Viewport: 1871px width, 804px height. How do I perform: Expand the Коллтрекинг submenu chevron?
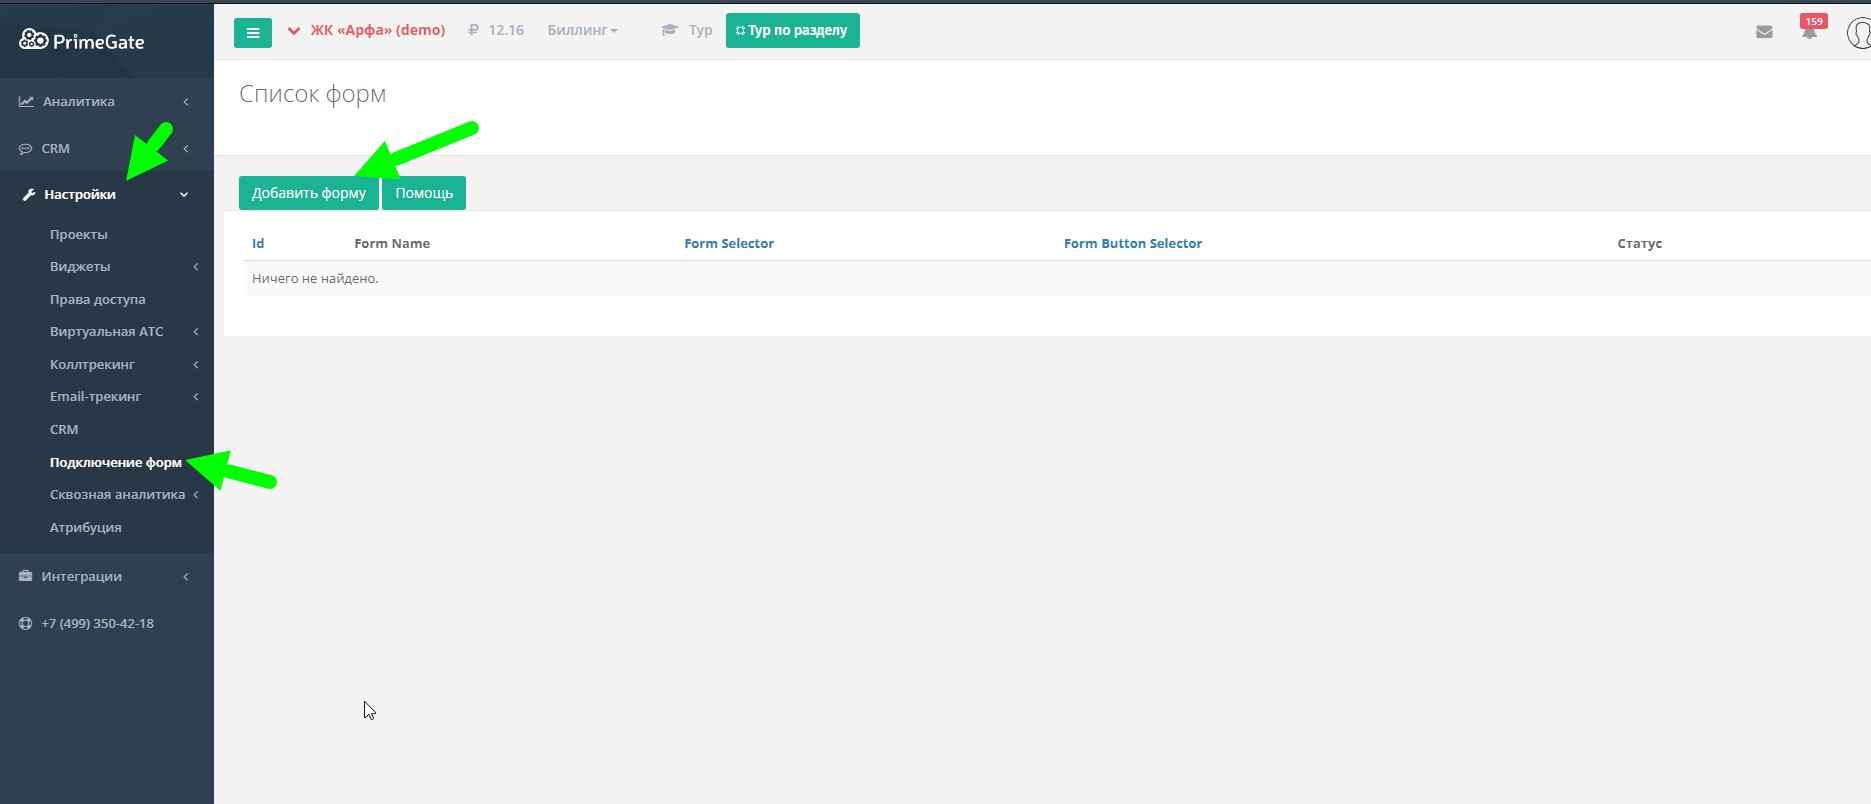click(x=196, y=365)
